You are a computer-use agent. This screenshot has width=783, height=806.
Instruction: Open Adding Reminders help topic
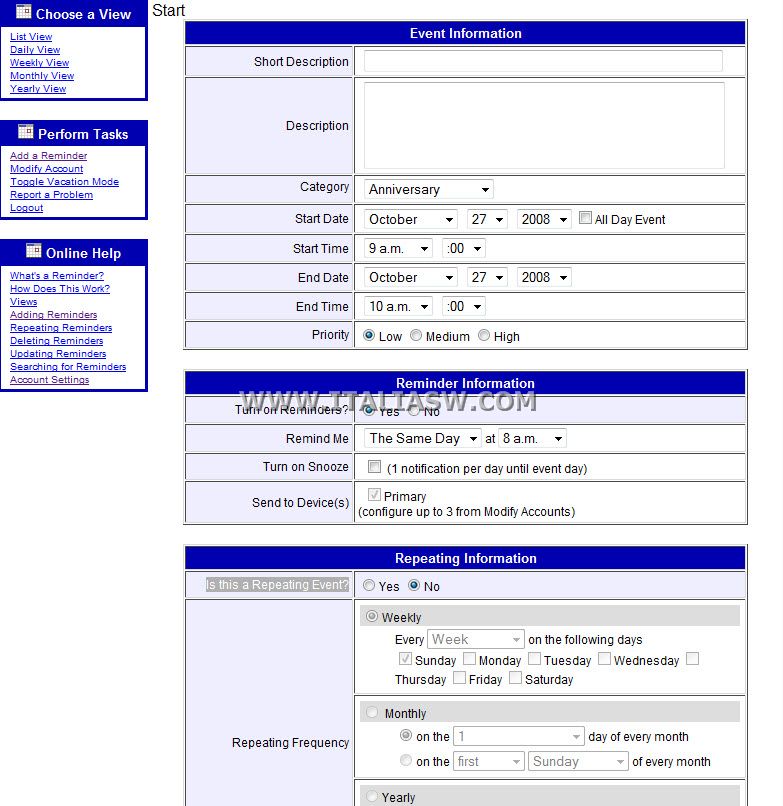point(53,315)
